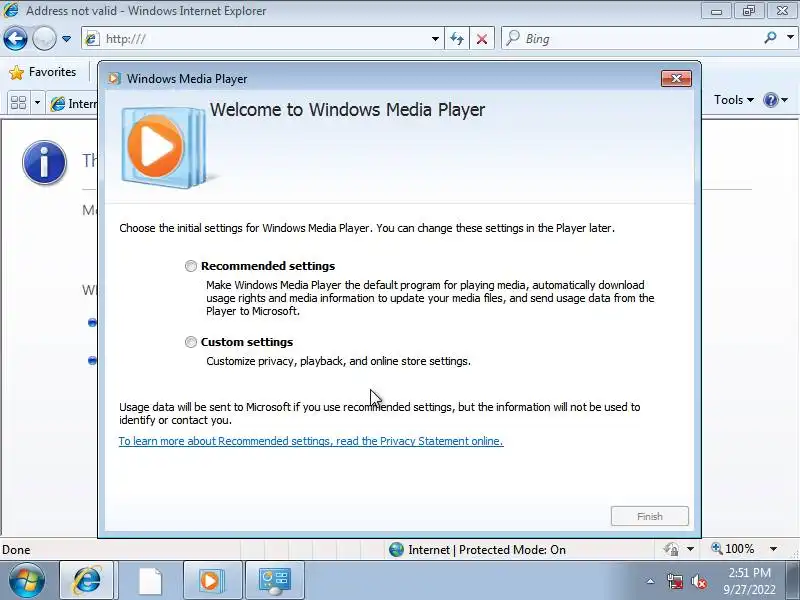Stop loading with the red X icon

(482, 39)
